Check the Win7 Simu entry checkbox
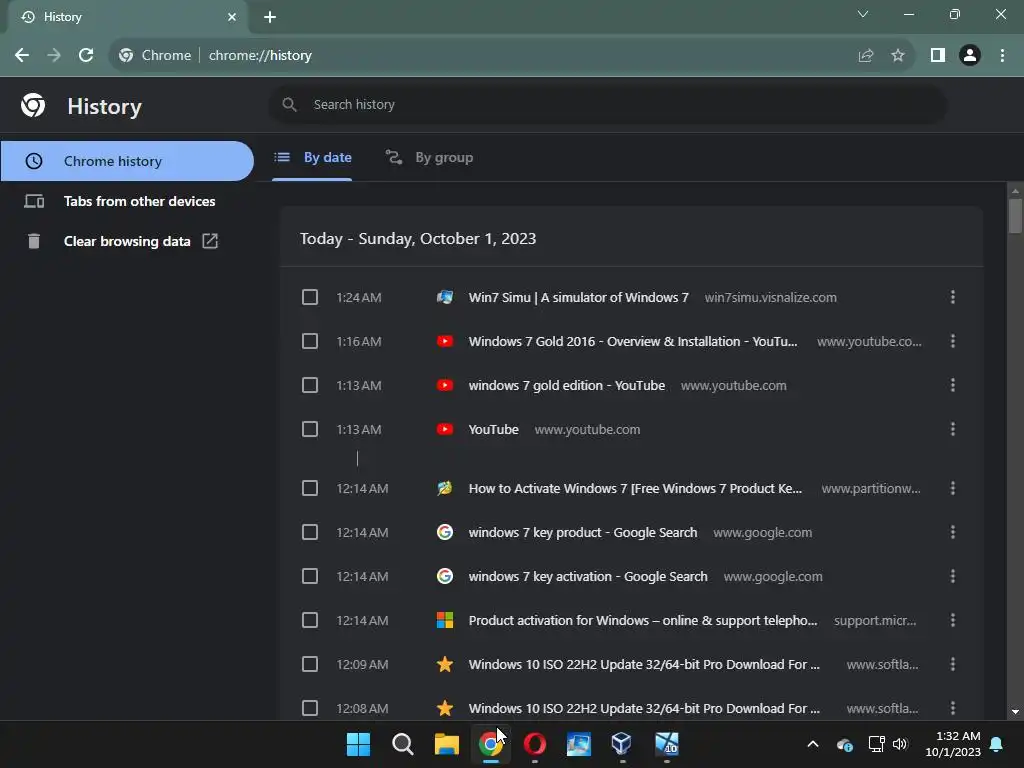 [x=310, y=297]
